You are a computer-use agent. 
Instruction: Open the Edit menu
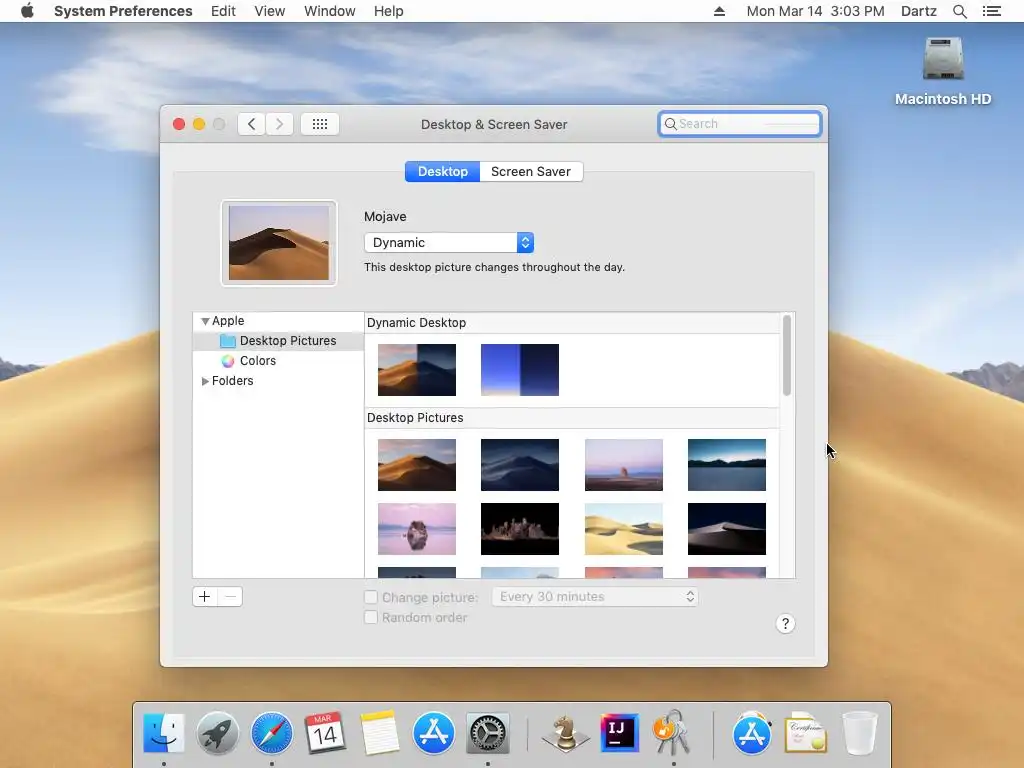[223, 11]
